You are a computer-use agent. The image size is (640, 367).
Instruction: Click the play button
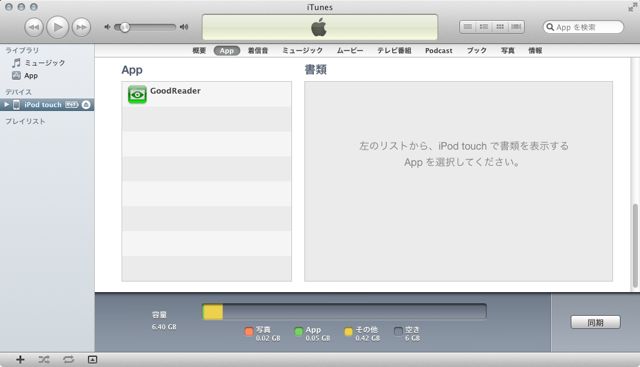point(58,27)
